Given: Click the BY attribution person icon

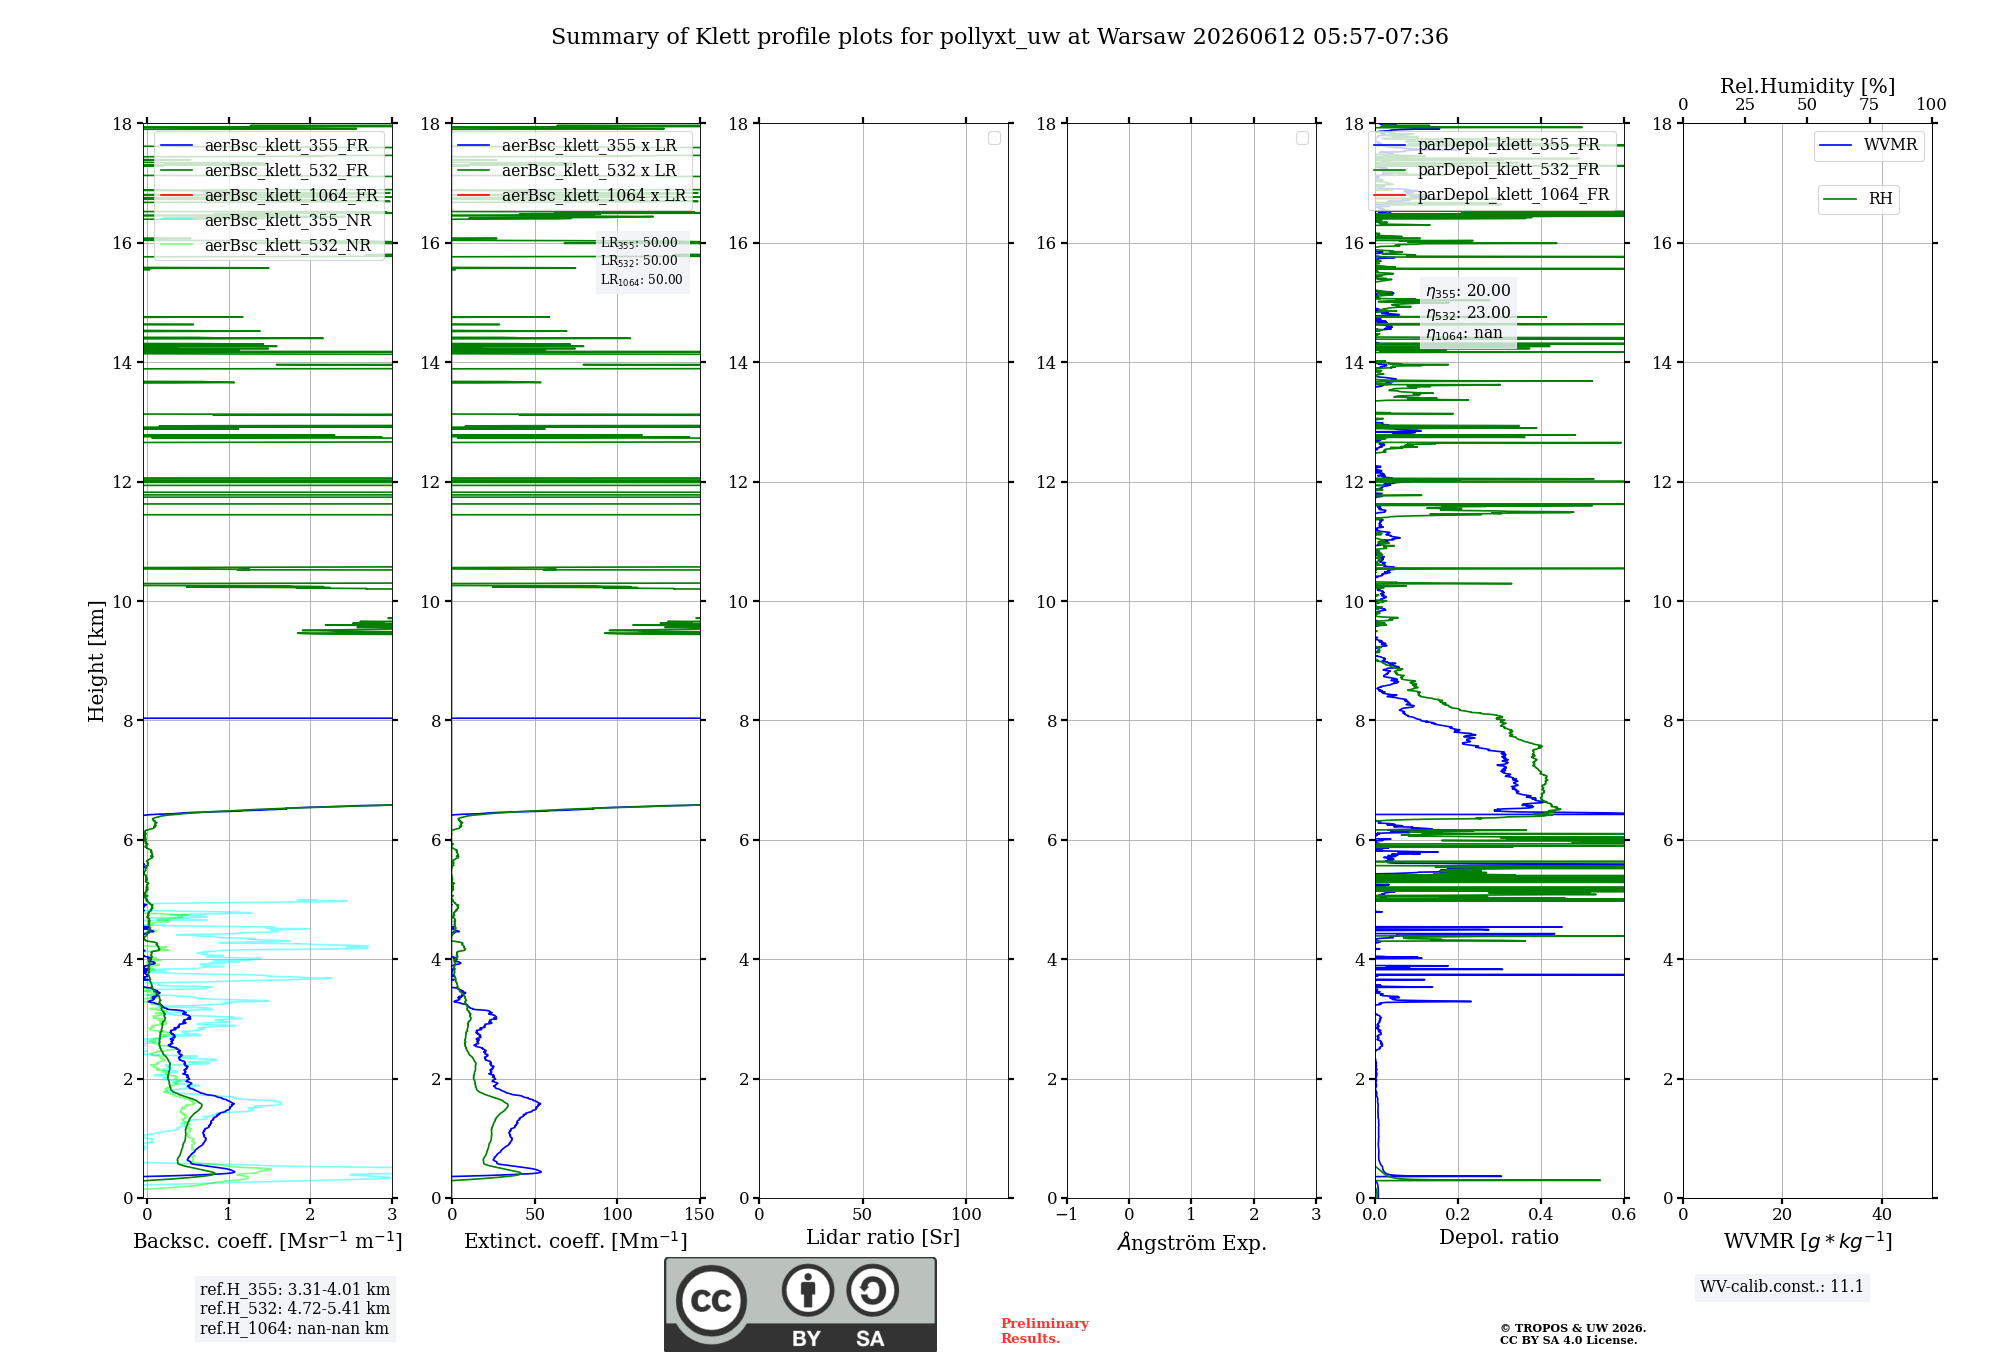Looking at the screenshot, I should coord(807,1290).
